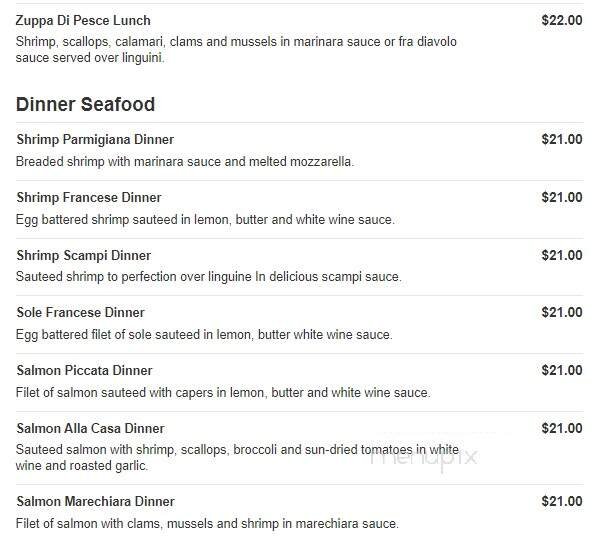603x540 pixels.
Task: Click the Dinner Seafood section heading
Action: pos(86,104)
